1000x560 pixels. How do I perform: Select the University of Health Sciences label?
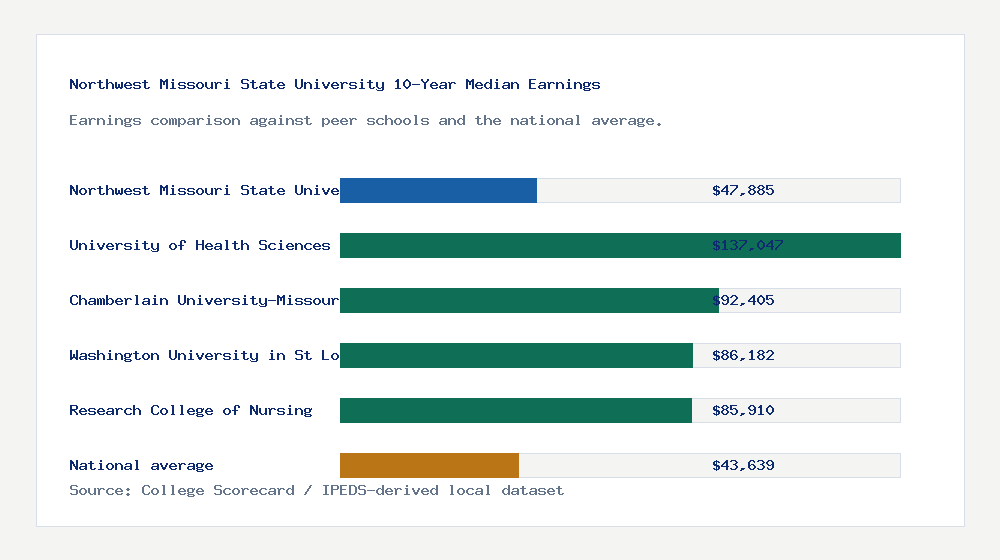(200, 246)
